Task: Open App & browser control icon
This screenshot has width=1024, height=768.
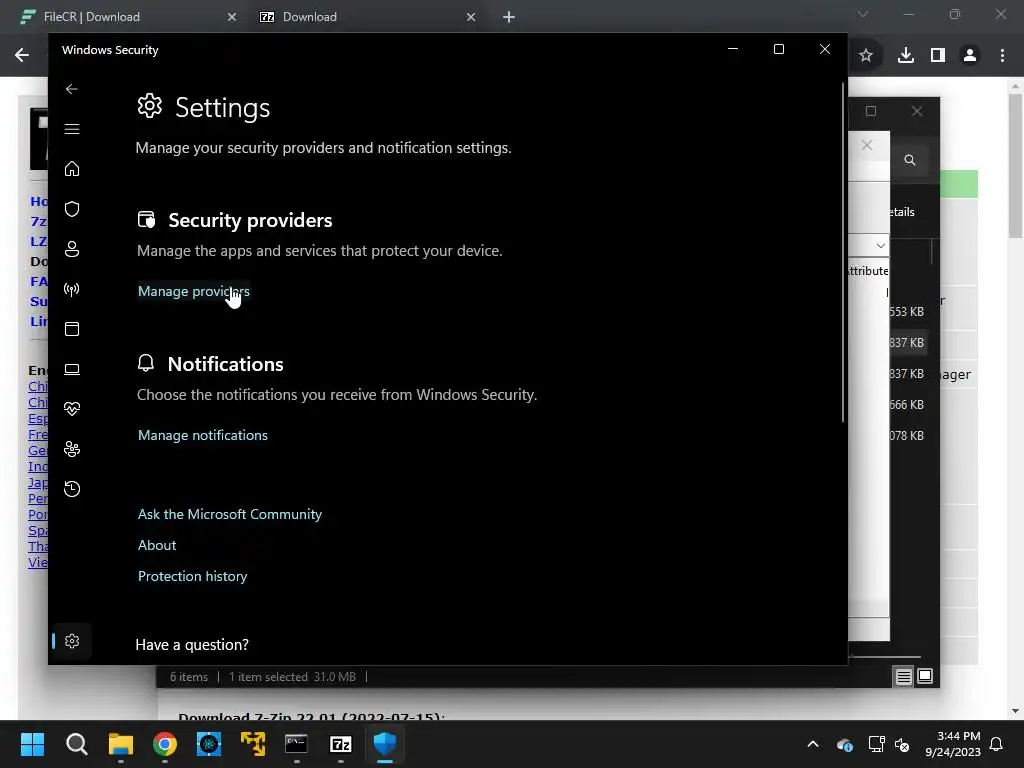Action: (x=72, y=329)
